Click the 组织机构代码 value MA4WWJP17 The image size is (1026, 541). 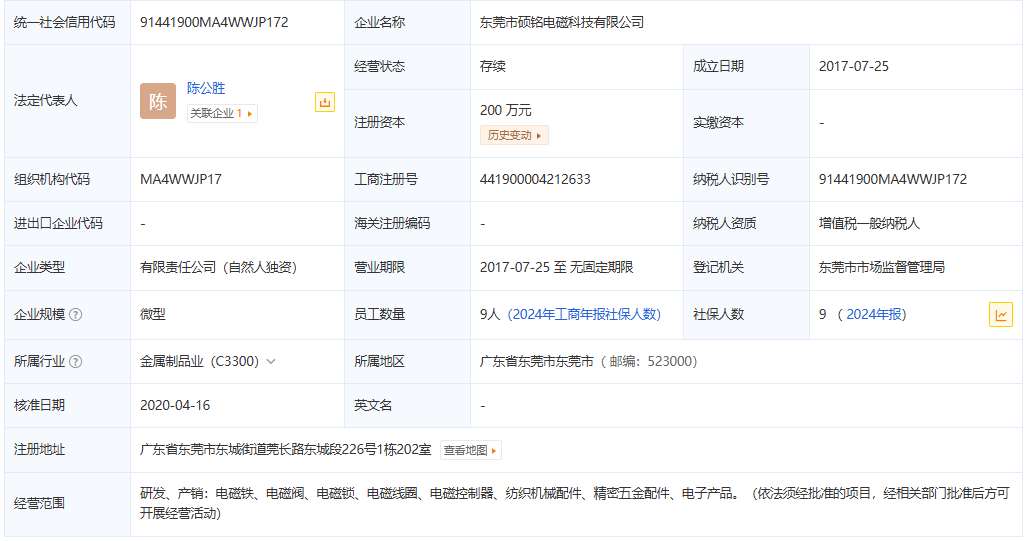pyautogui.click(x=181, y=180)
